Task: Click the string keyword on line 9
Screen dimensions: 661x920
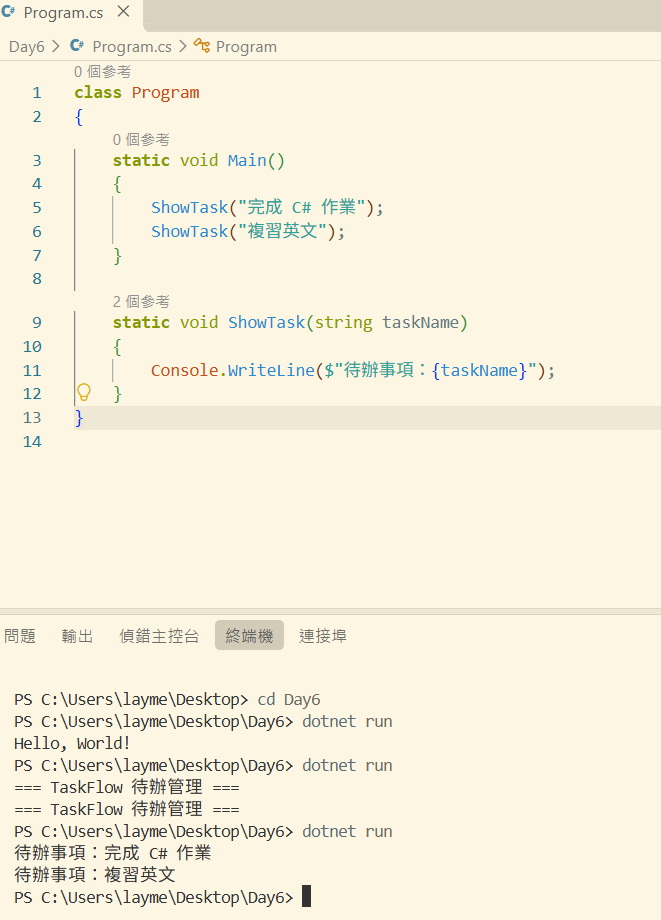Action: (343, 323)
